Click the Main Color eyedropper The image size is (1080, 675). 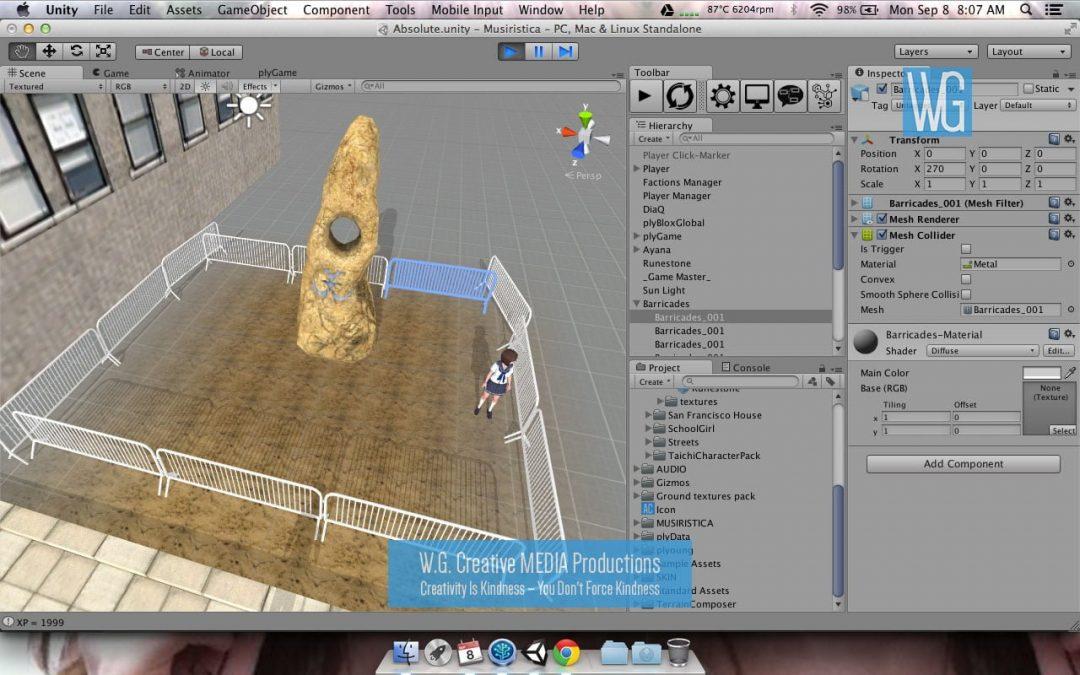tap(1069, 373)
